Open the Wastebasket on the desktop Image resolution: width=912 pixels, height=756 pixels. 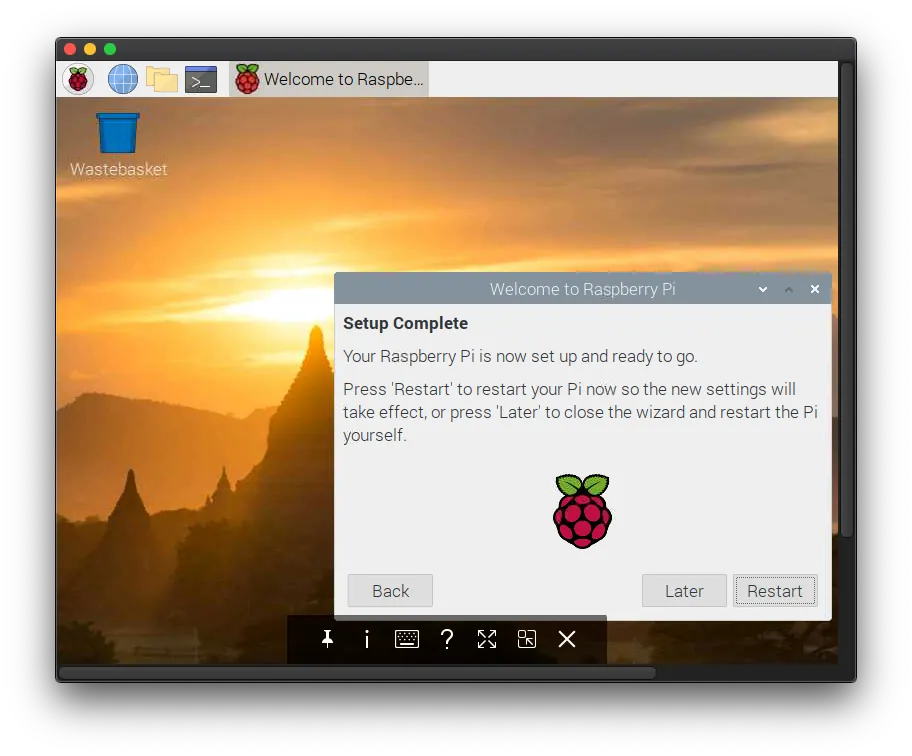pyautogui.click(x=117, y=131)
